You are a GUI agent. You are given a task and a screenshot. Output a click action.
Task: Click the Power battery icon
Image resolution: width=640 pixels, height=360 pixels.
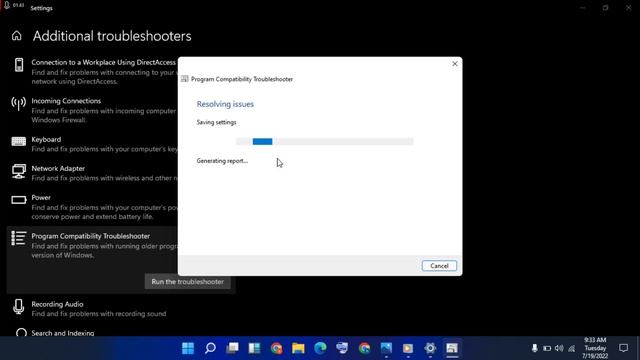(x=18, y=200)
